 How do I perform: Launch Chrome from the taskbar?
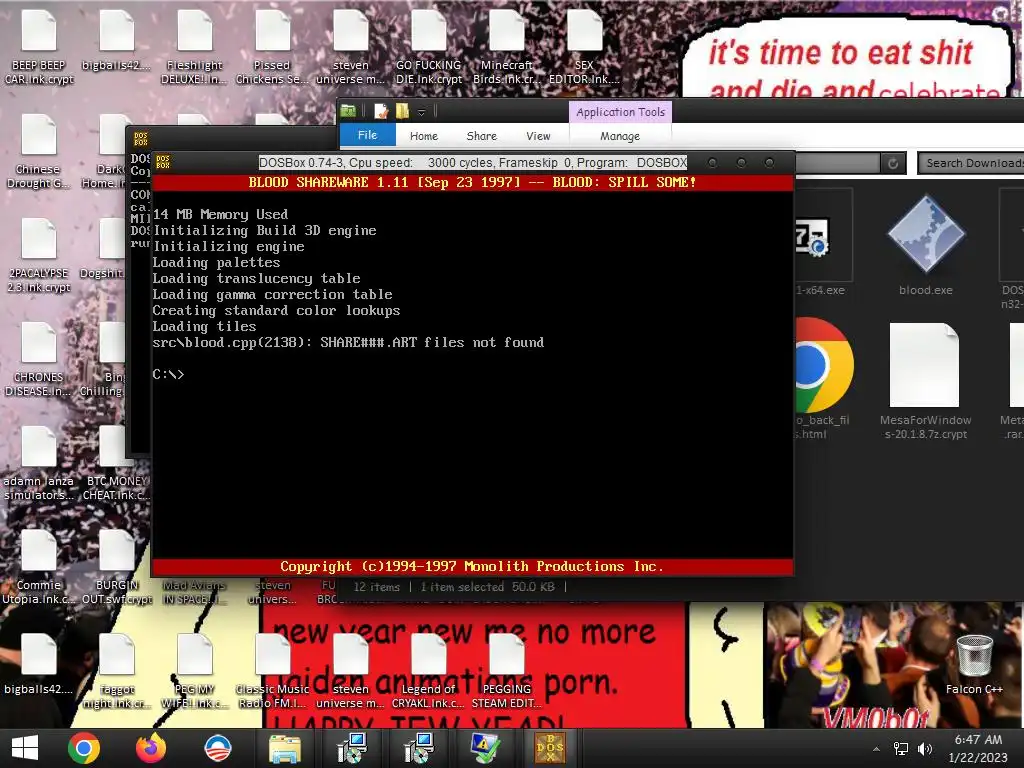coord(84,748)
